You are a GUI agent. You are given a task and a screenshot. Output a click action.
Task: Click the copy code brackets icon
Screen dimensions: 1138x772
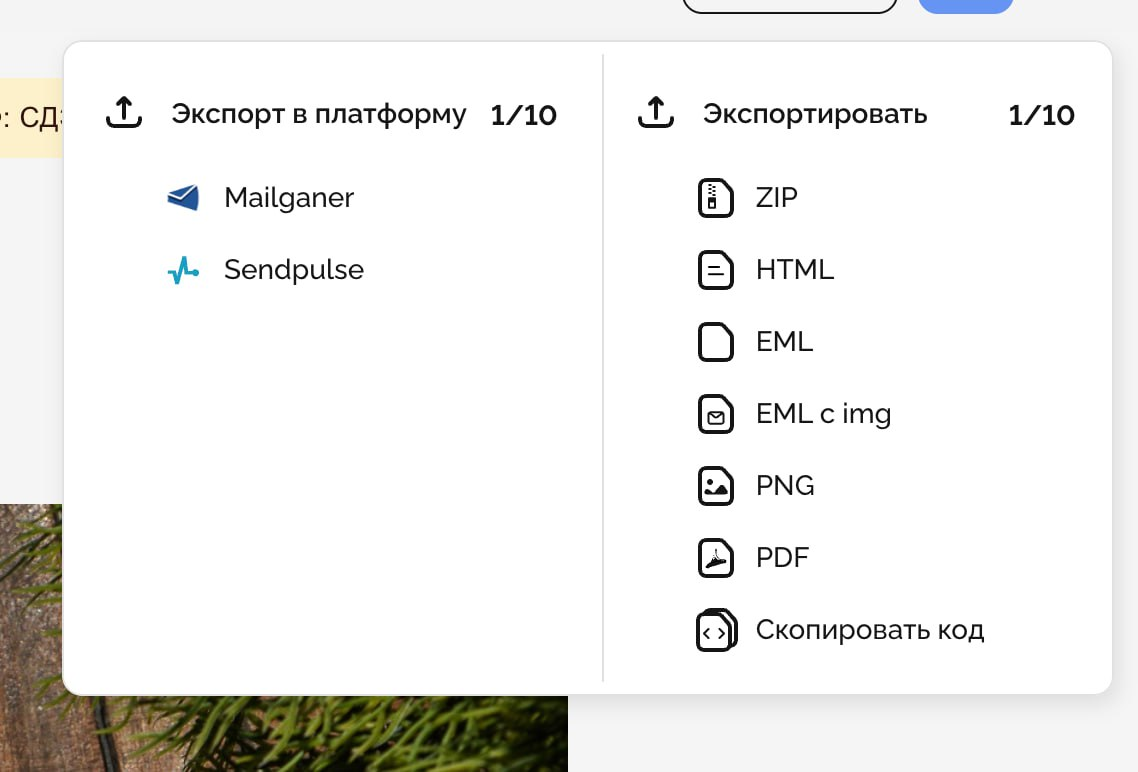pyautogui.click(x=716, y=630)
